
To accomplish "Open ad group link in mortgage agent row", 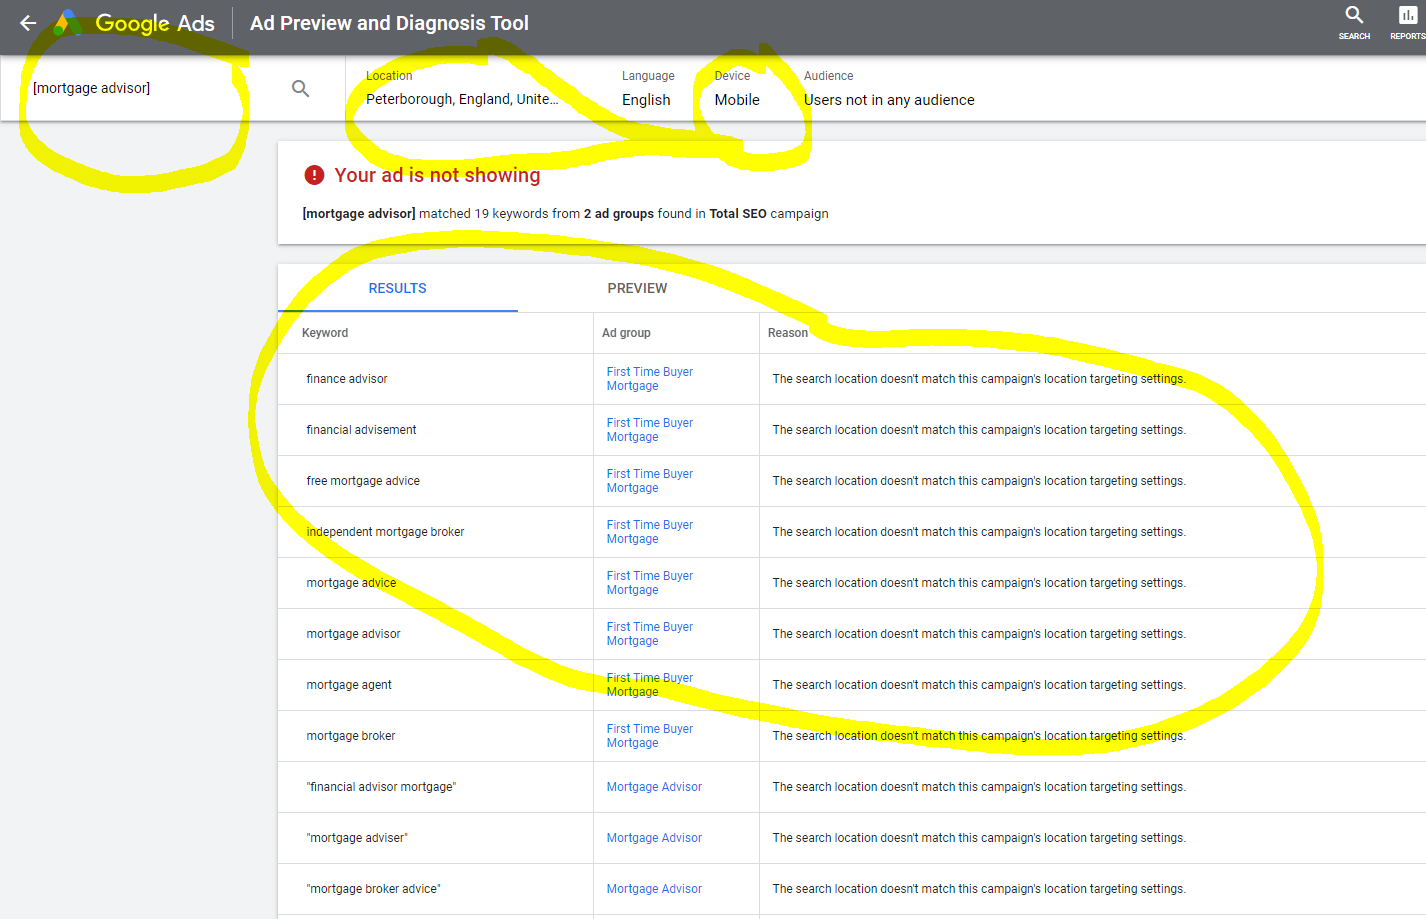I will (x=650, y=685).
